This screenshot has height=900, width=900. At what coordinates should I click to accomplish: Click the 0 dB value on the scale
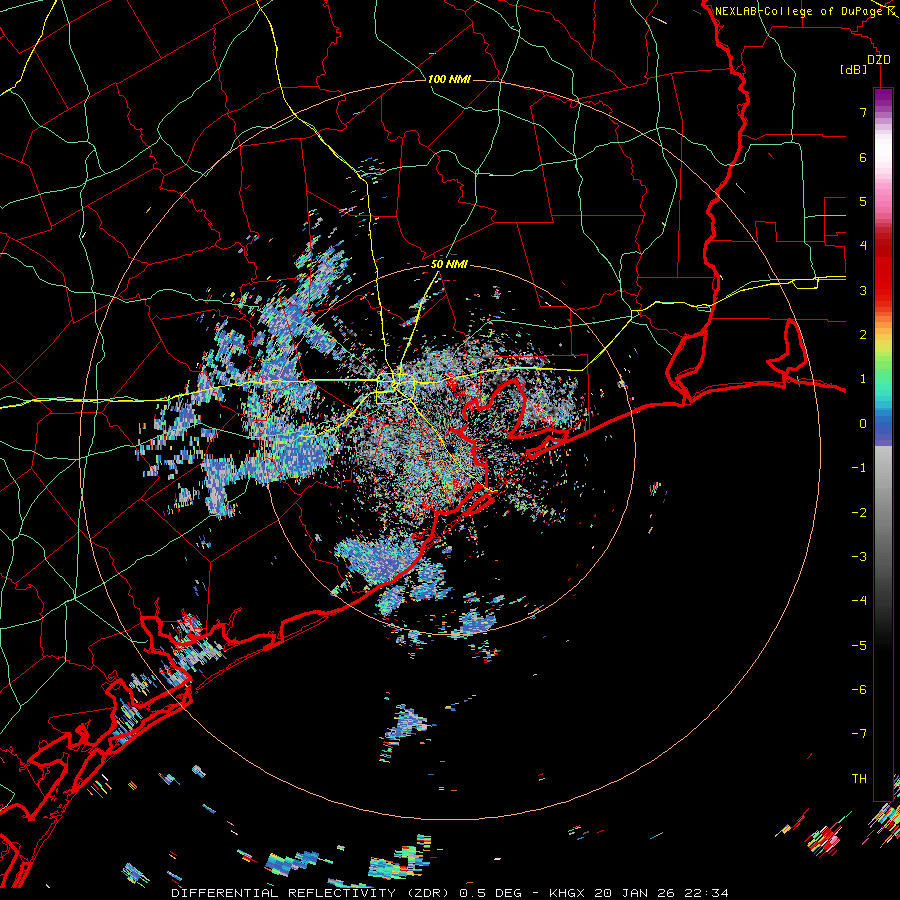863,424
